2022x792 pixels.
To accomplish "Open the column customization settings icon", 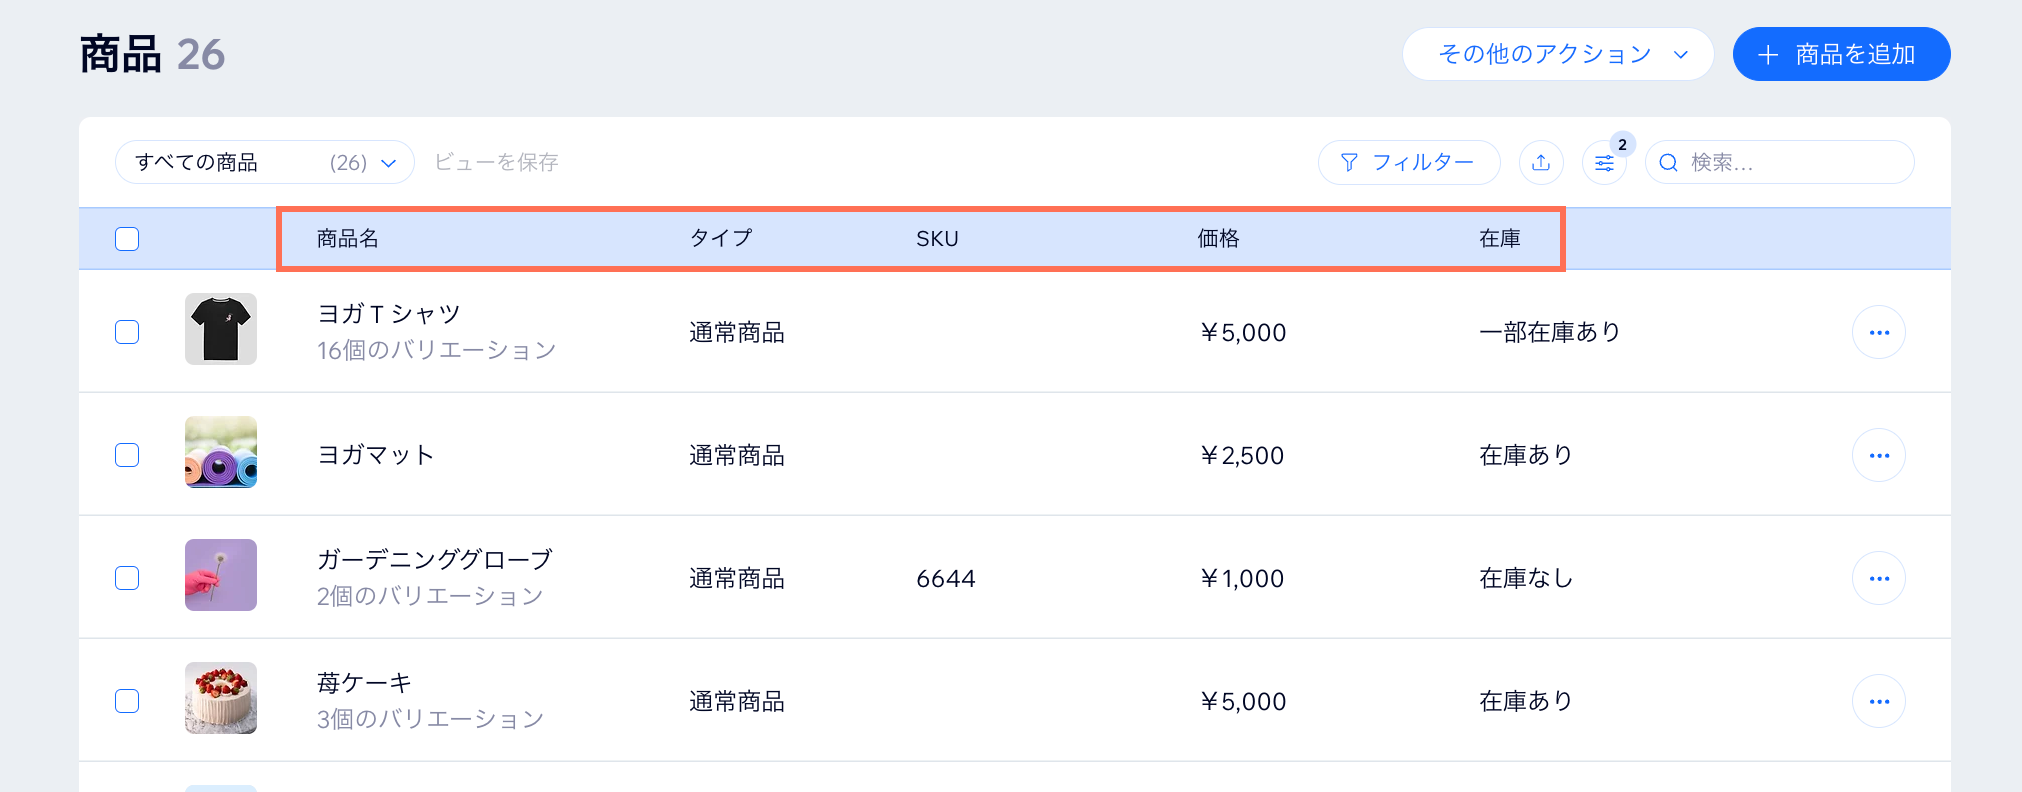I will pos(1604,162).
